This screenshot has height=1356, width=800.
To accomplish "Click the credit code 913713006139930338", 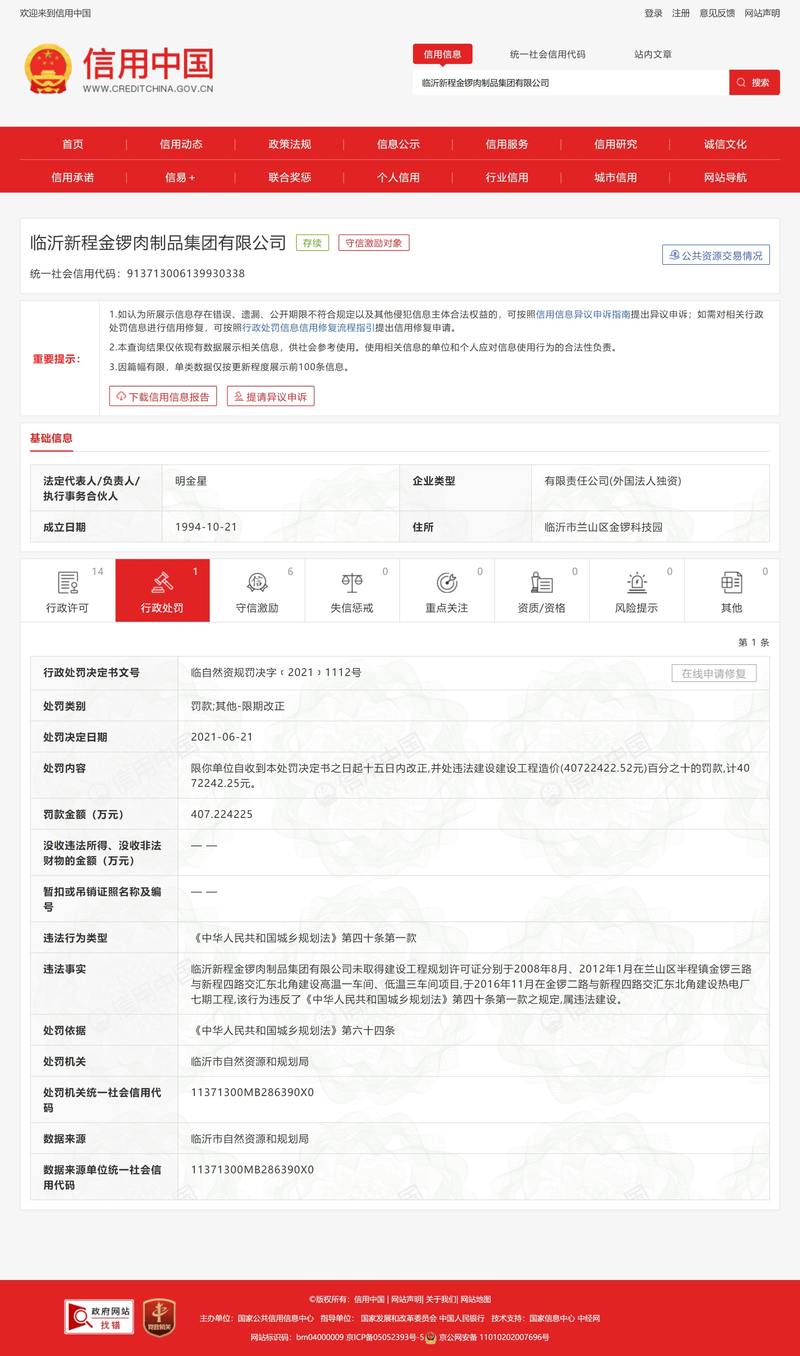I will tap(185, 273).
